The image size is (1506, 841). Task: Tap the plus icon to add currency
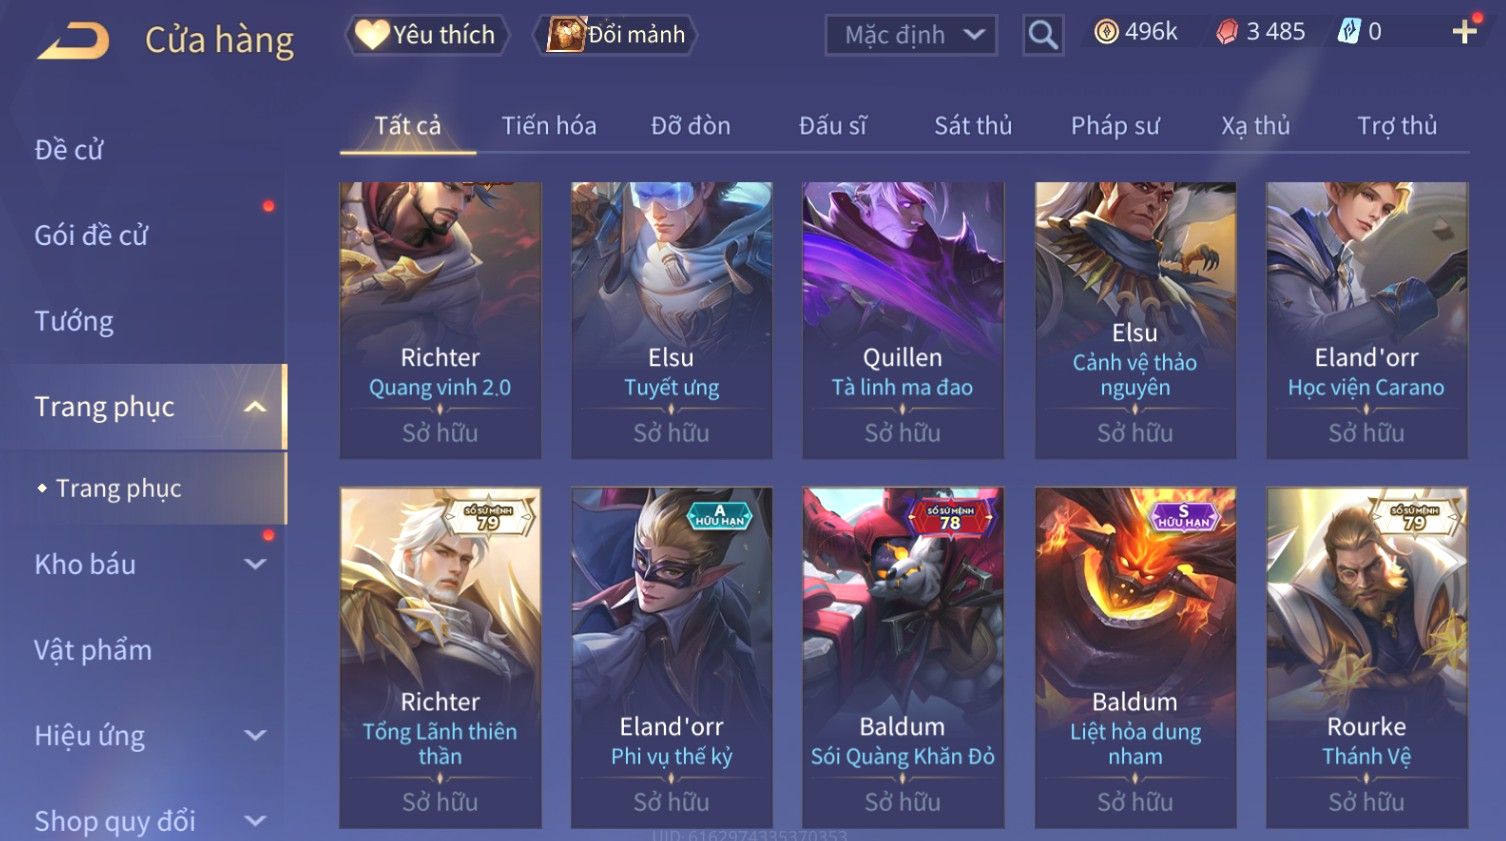(1464, 32)
